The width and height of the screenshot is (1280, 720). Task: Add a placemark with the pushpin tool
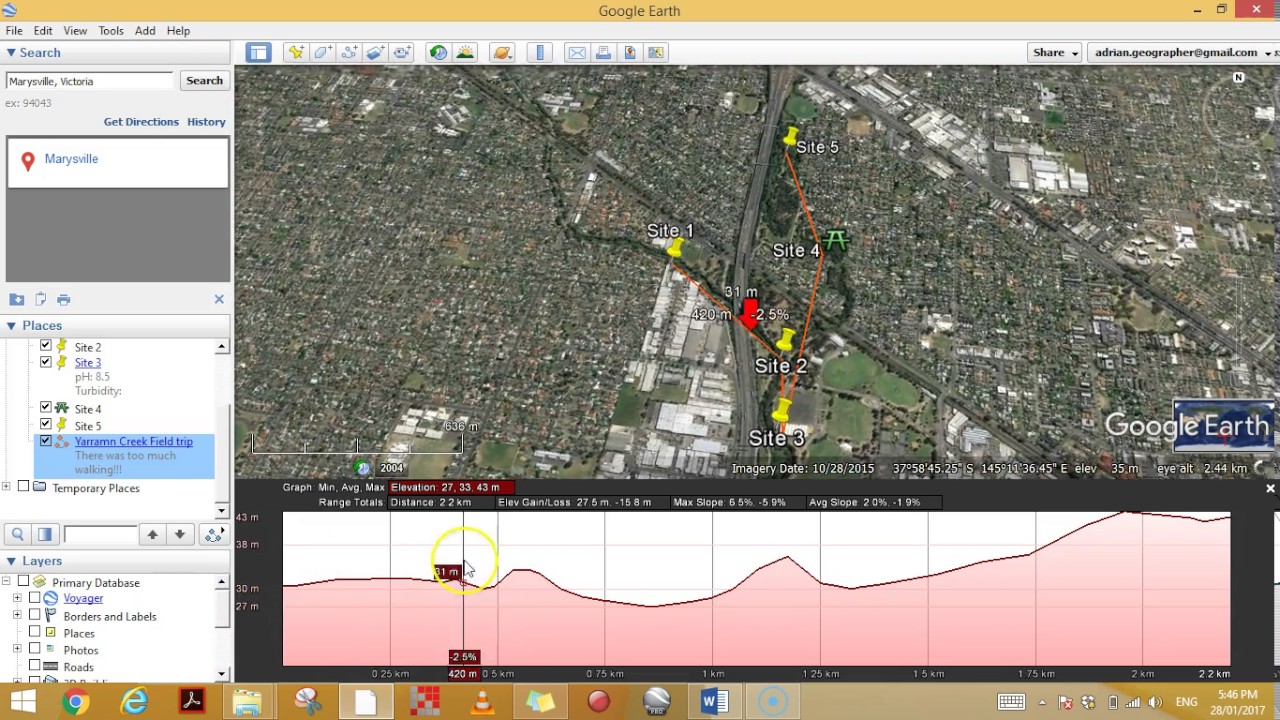click(x=296, y=53)
